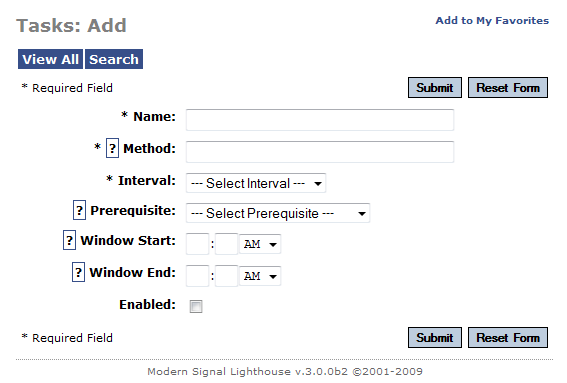Click the bottom Reset Form button
This screenshot has height=383, width=567.
[x=508, y=337]
